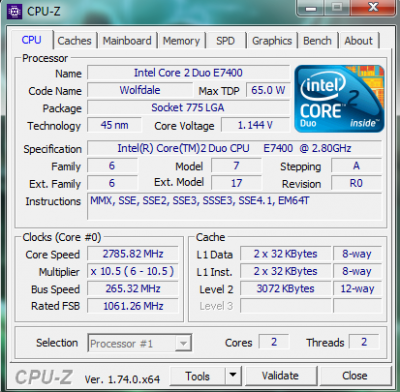Click the CPU-Z app icon in title bar
400x392 pixels.
[14, 11]
